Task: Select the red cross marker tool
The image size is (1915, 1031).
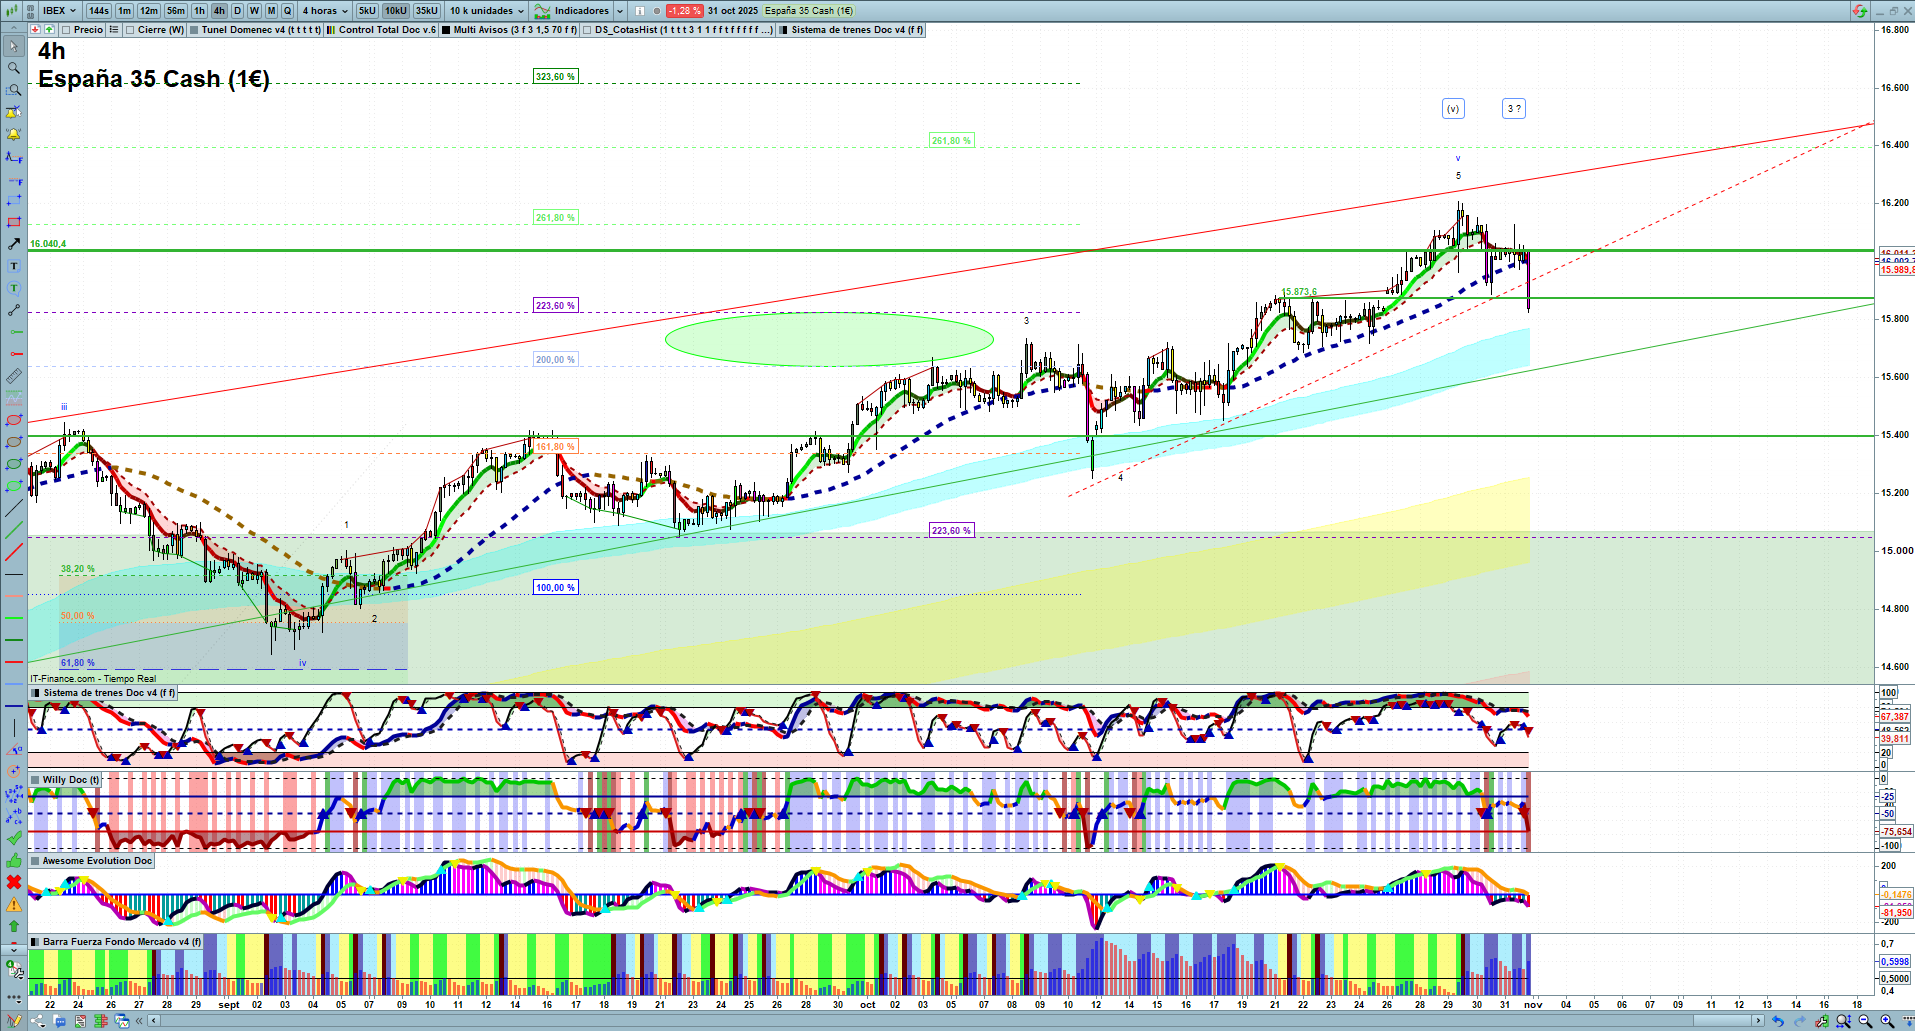Action: click(x=14, y=882)
